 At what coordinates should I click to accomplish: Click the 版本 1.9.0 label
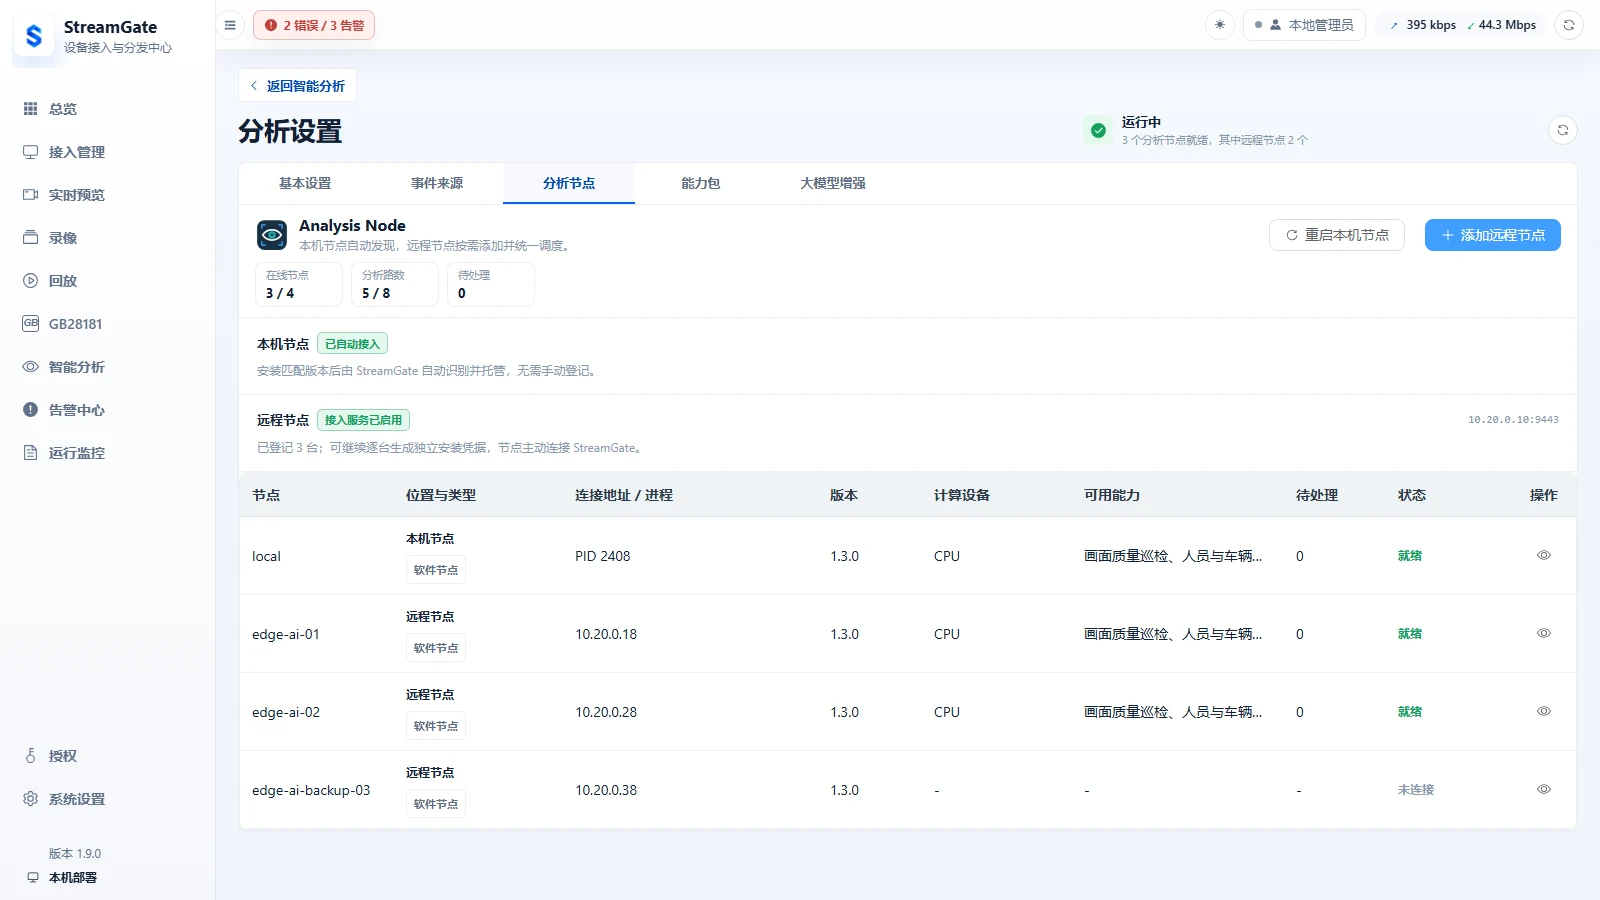pos(75,854)
